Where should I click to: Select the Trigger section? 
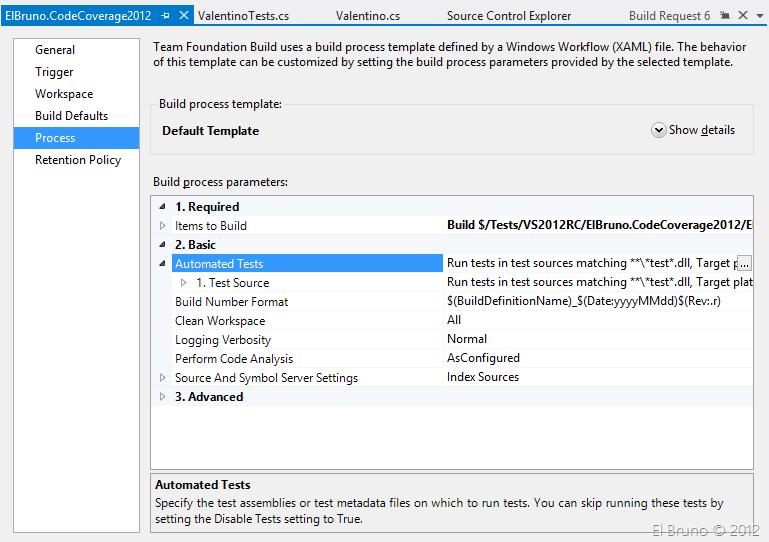coord(54,72)
